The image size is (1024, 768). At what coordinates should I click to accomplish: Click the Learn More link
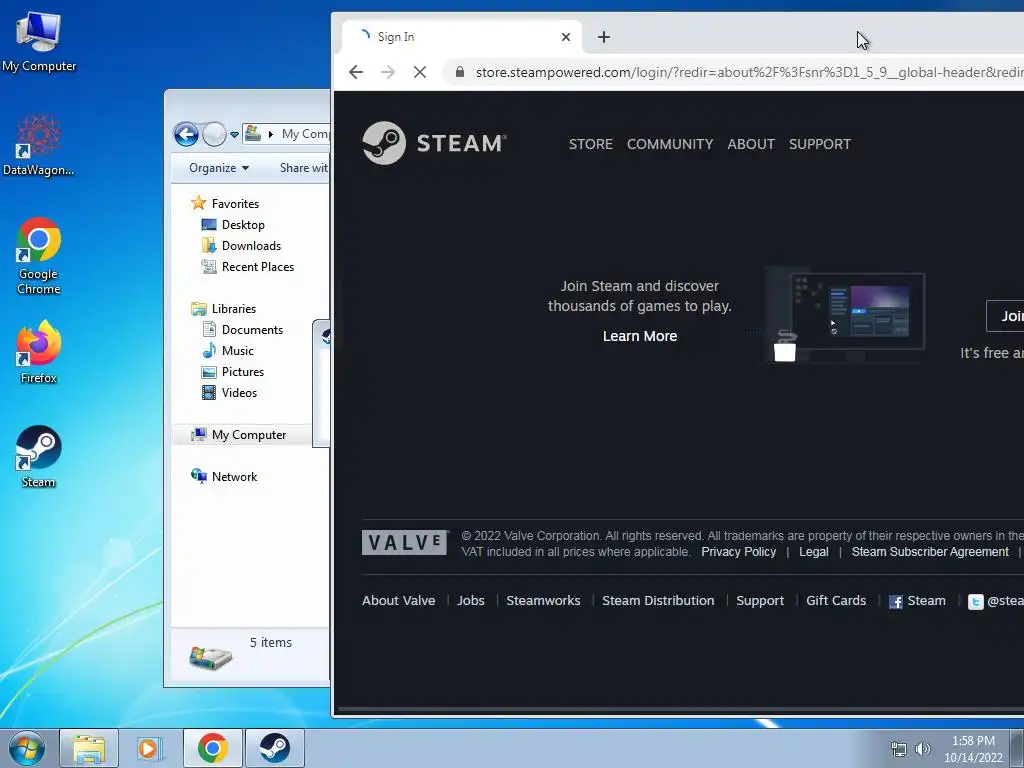click(640, 336)
